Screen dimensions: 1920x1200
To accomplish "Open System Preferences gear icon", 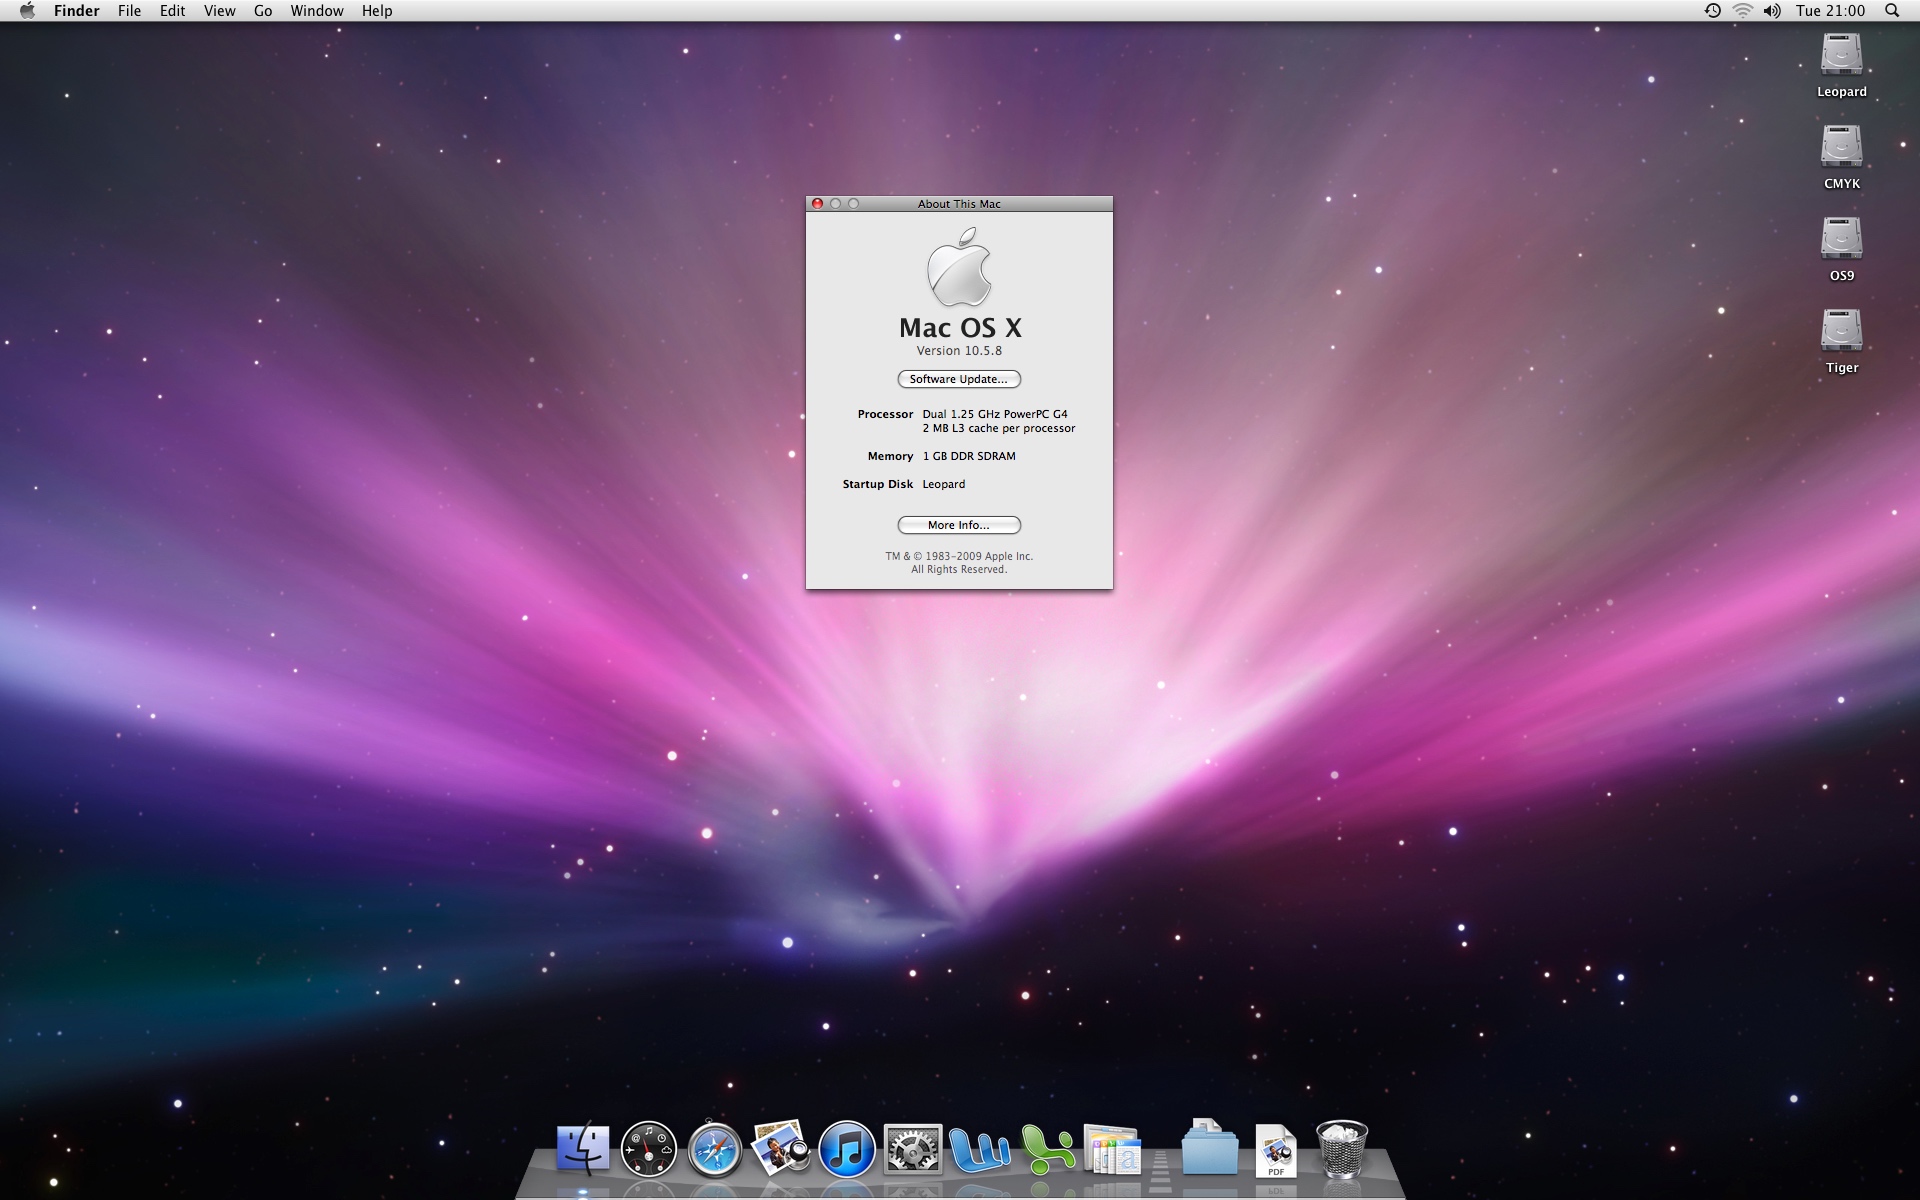I will coord(913,1148).
